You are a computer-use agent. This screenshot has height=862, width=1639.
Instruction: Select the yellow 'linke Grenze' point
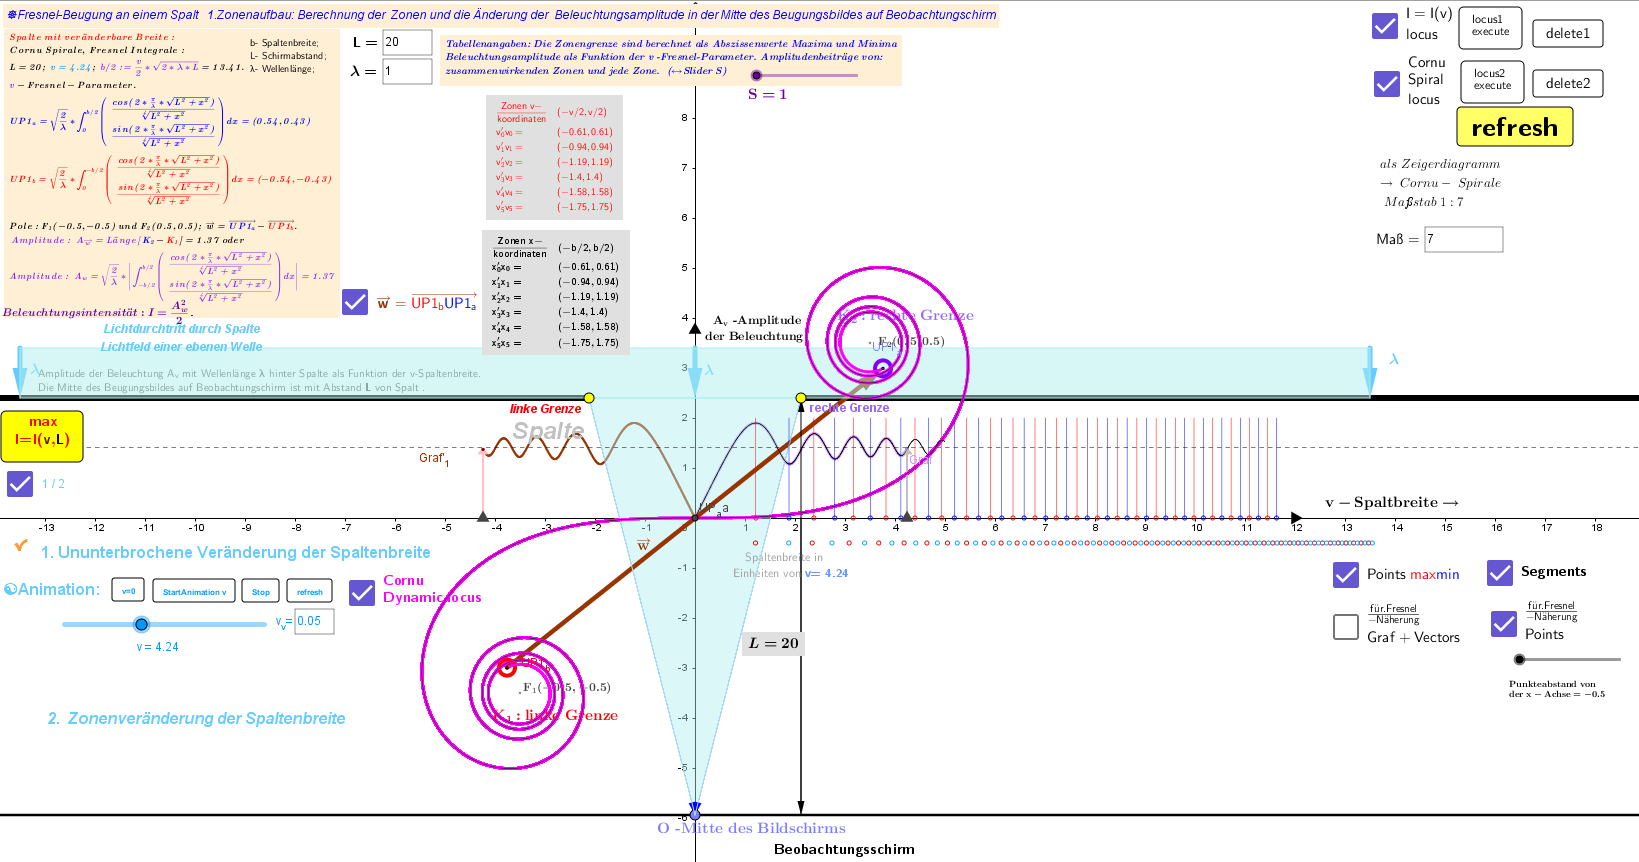click(x=589, y=398)
